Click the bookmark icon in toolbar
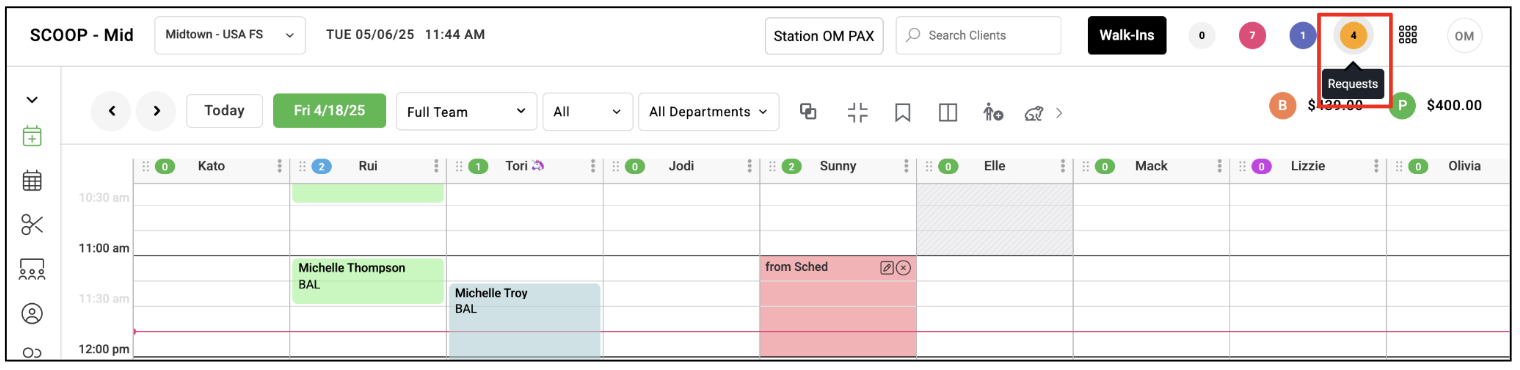This screenshot has width=1520, height=370. 902,112
